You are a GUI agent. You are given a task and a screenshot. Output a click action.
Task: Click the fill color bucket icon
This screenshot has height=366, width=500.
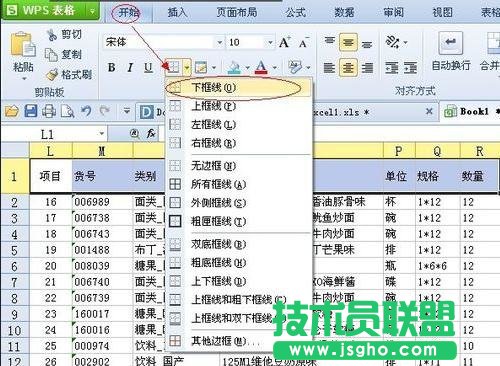tap(234, 68)
